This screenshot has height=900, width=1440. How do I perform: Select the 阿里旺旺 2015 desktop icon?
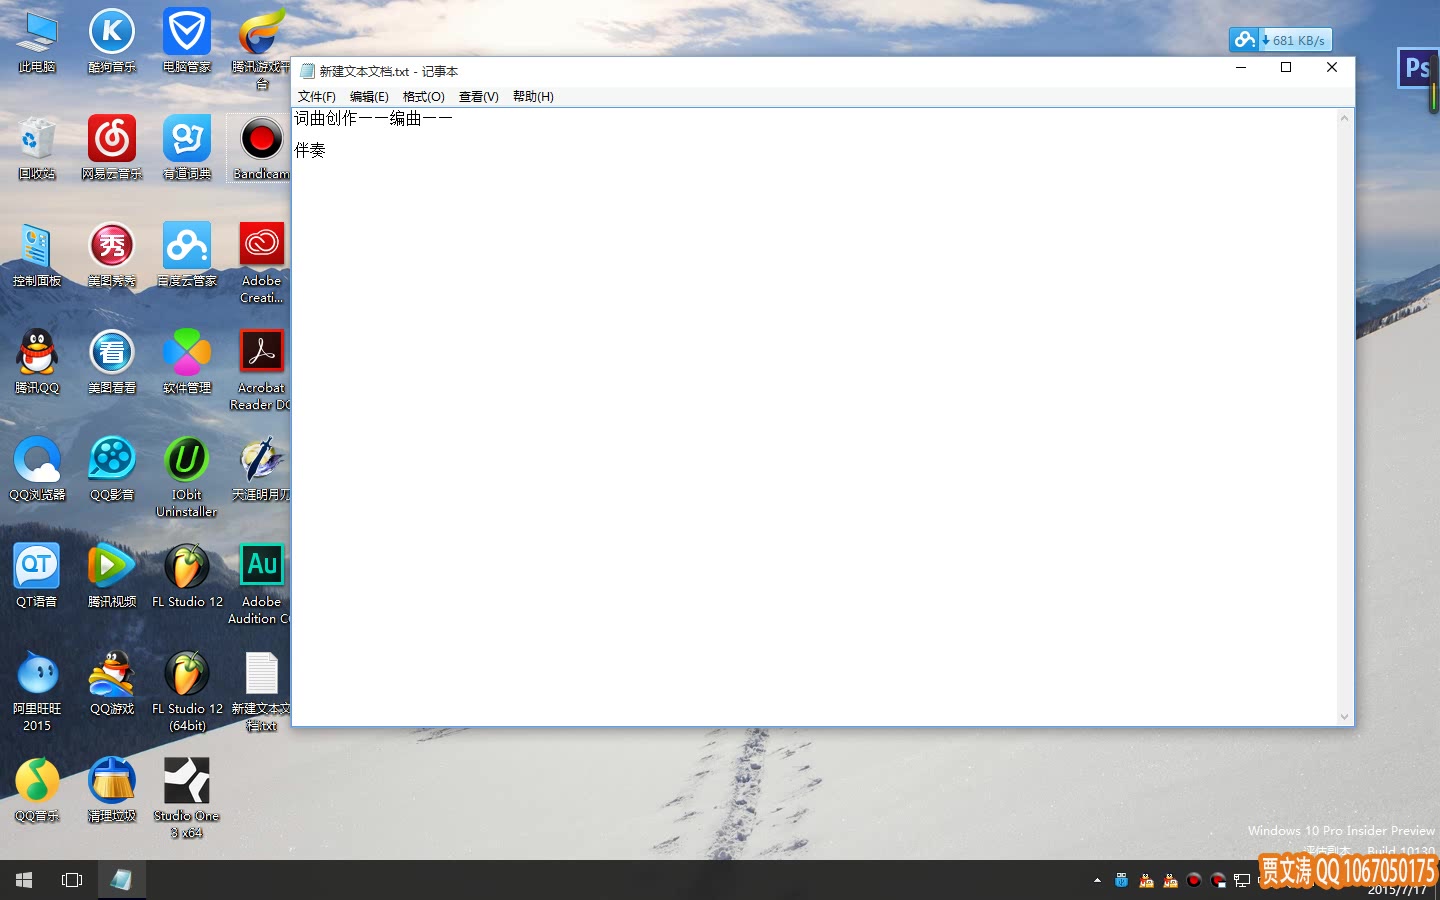pyautogui.click(x=37, y=691)
